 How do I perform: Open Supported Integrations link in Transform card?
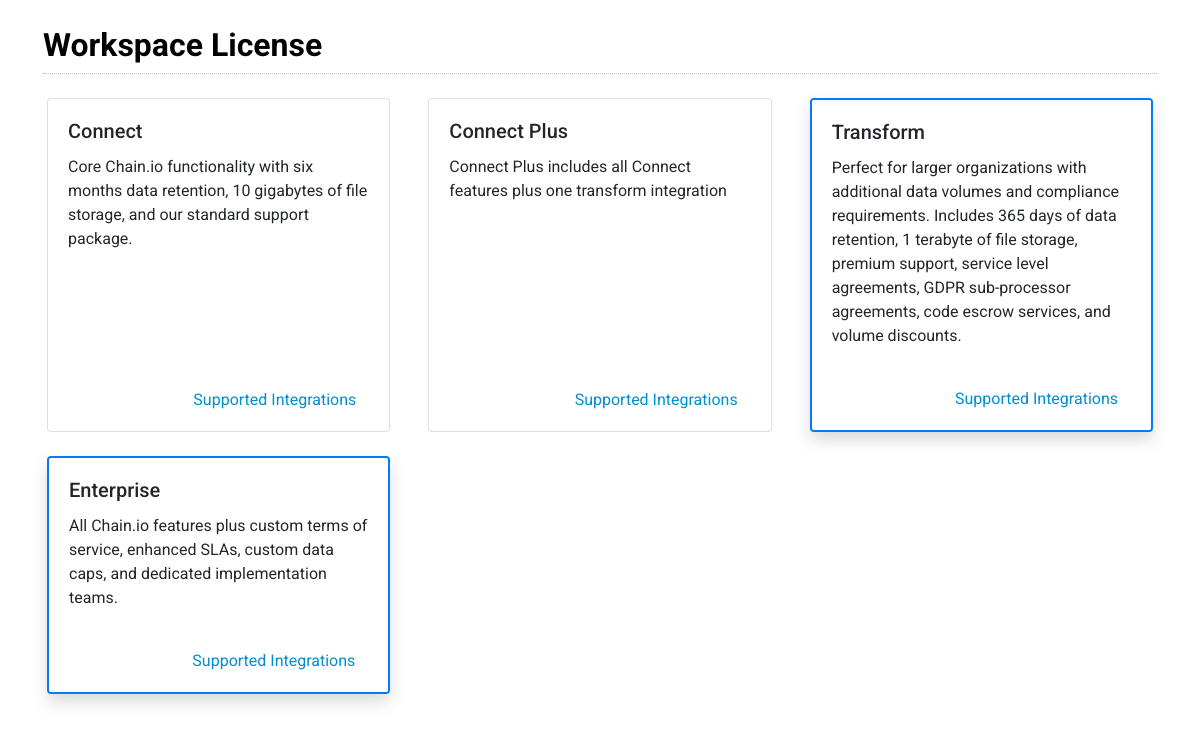point(1036,398)
